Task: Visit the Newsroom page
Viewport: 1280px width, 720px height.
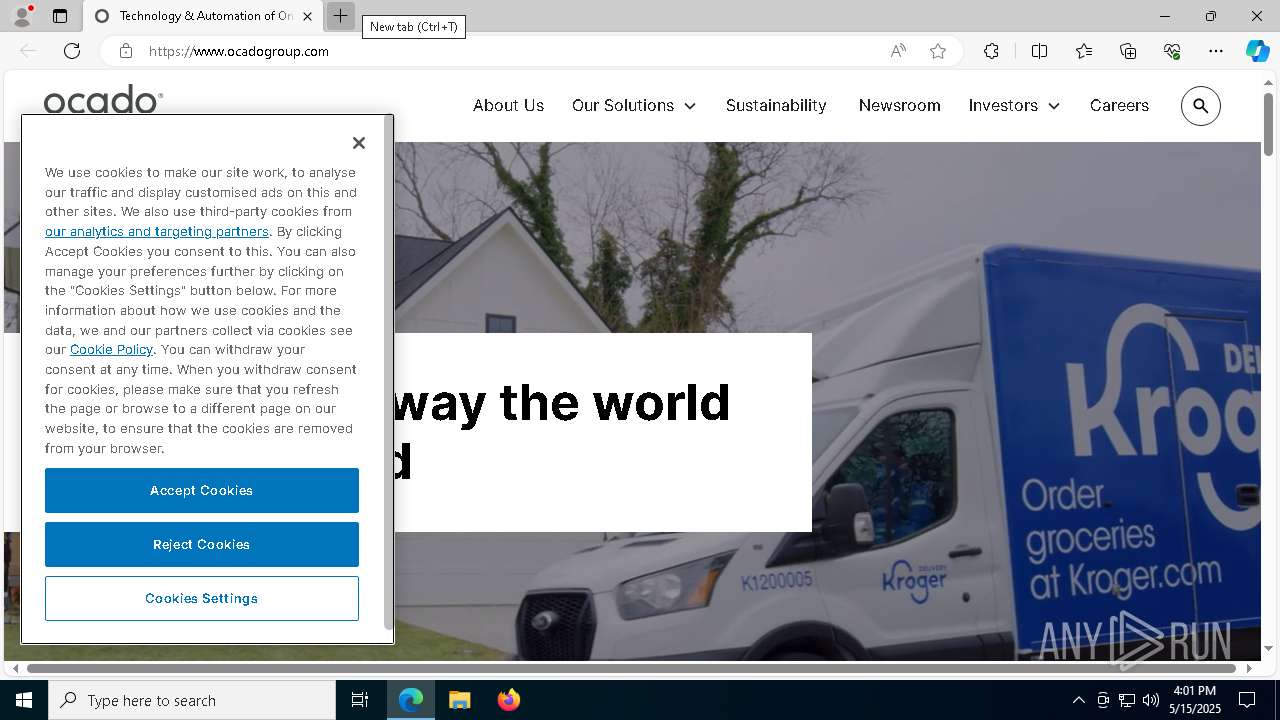Action: click(x=899, y=105)
